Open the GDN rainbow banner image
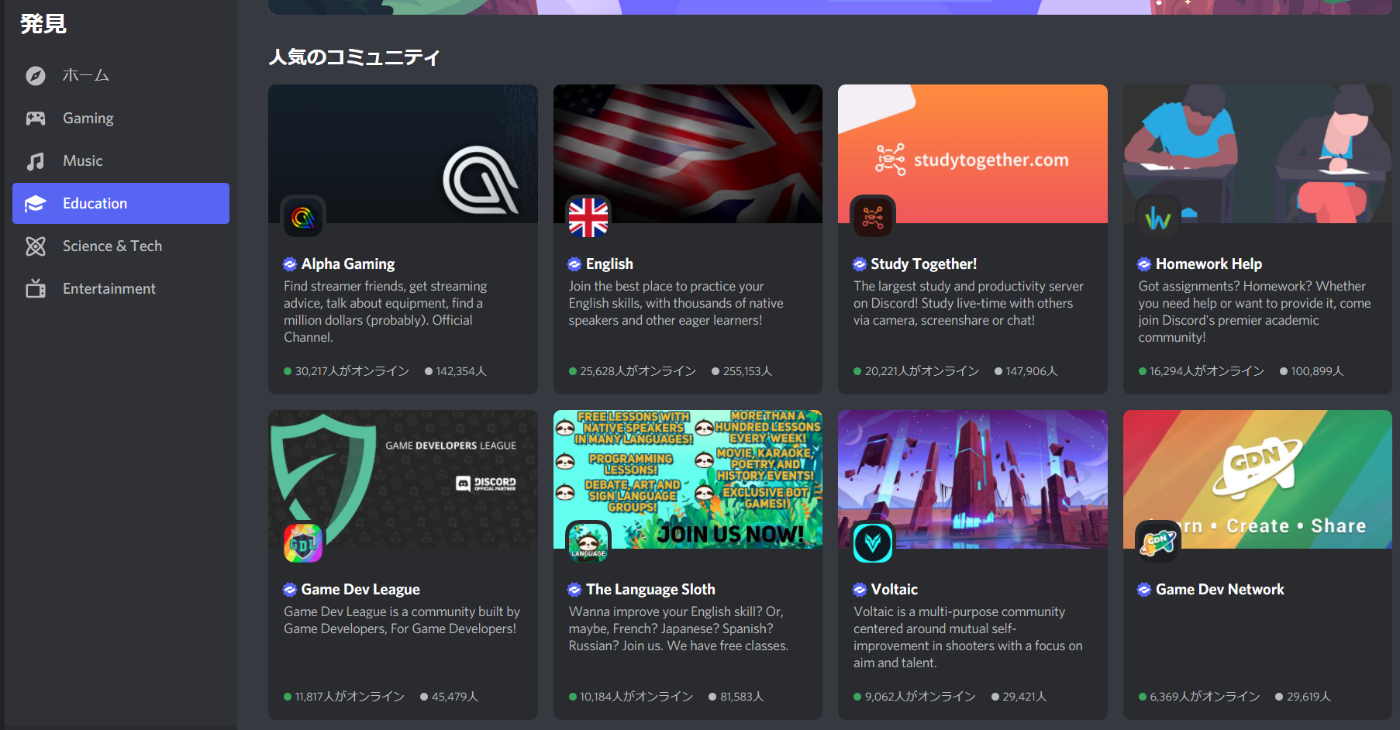 coord(1258,479)
